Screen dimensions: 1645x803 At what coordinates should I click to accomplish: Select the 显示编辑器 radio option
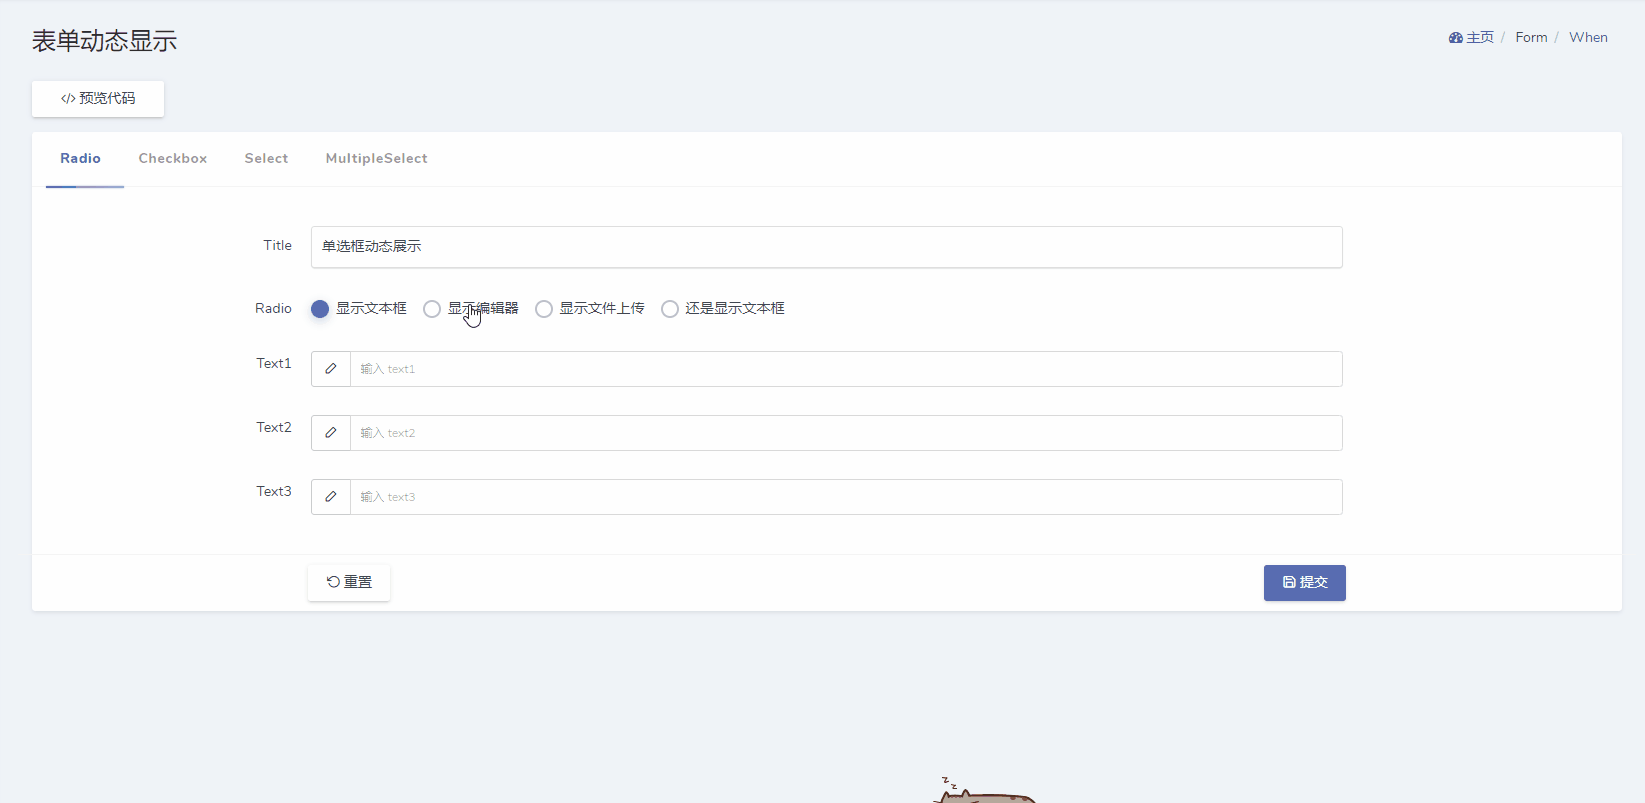pyautogui.click(x=432, y=309)
